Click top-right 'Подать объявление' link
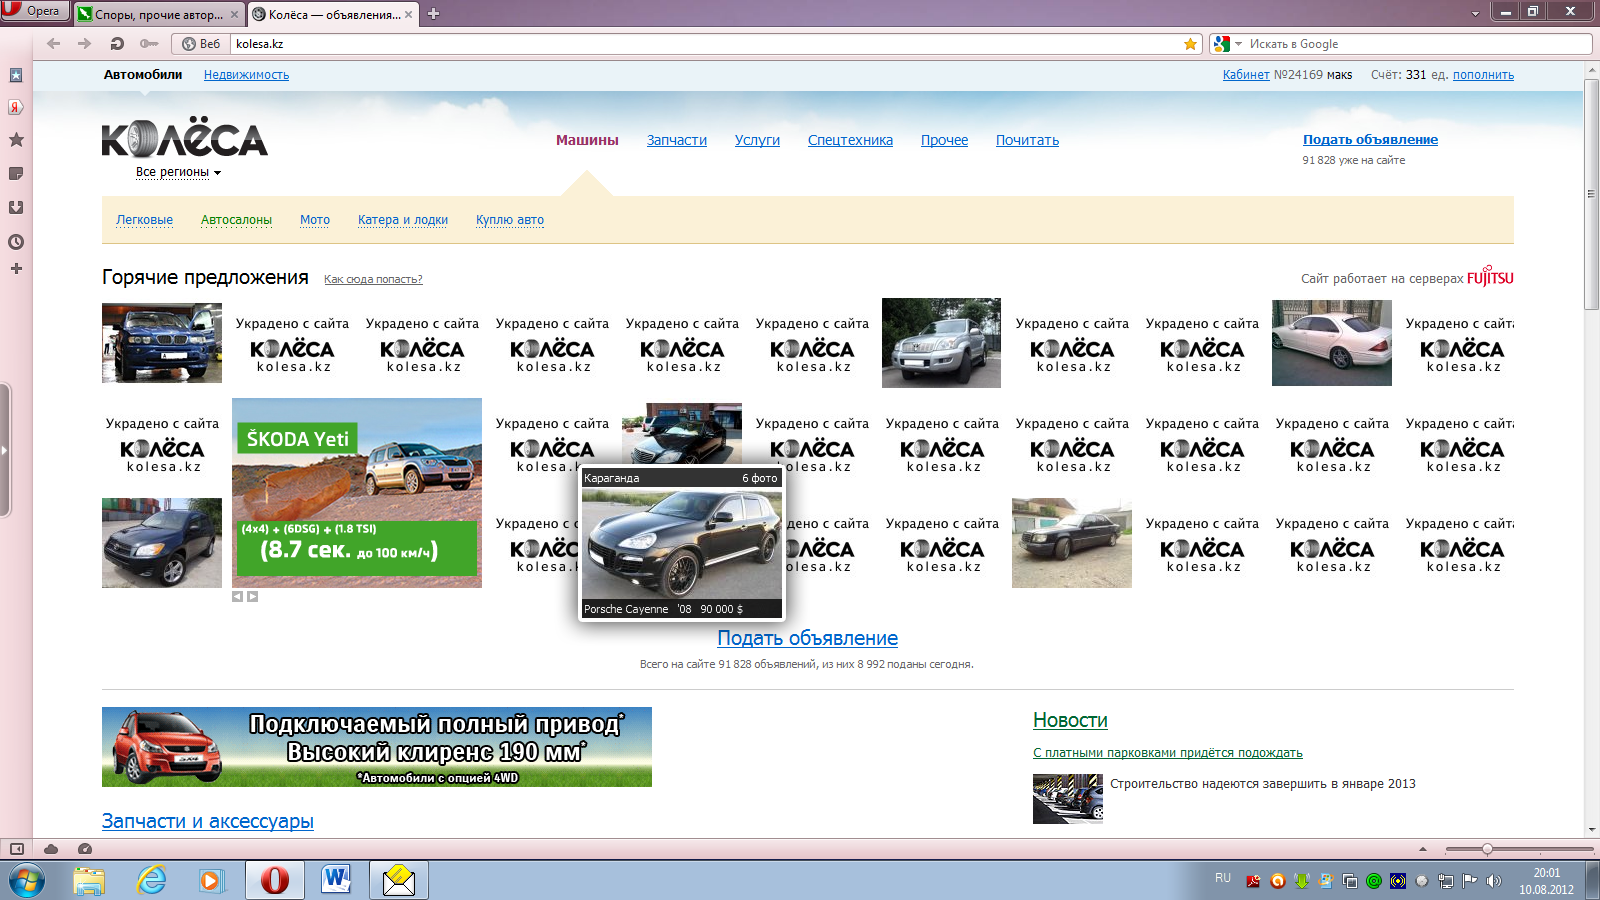Viewport: 1600px width, 900px height. pyautogui.click(x=1370, y=140)
